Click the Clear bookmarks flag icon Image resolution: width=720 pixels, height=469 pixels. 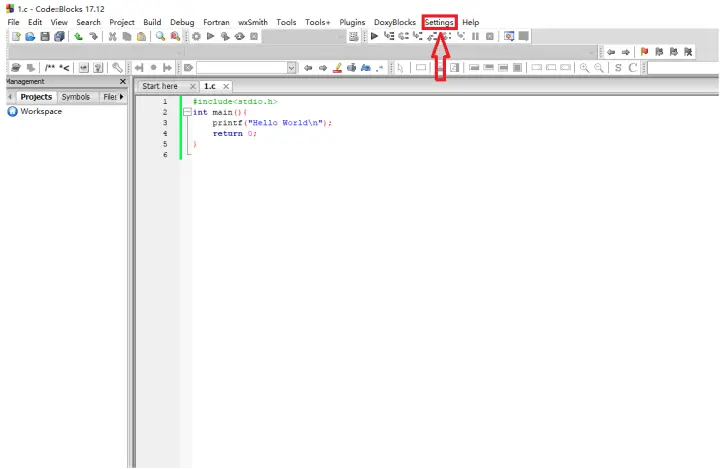click(688, 52)
